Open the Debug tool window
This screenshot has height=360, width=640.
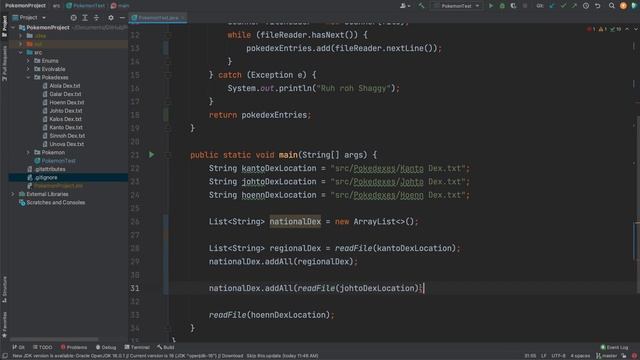106,347
